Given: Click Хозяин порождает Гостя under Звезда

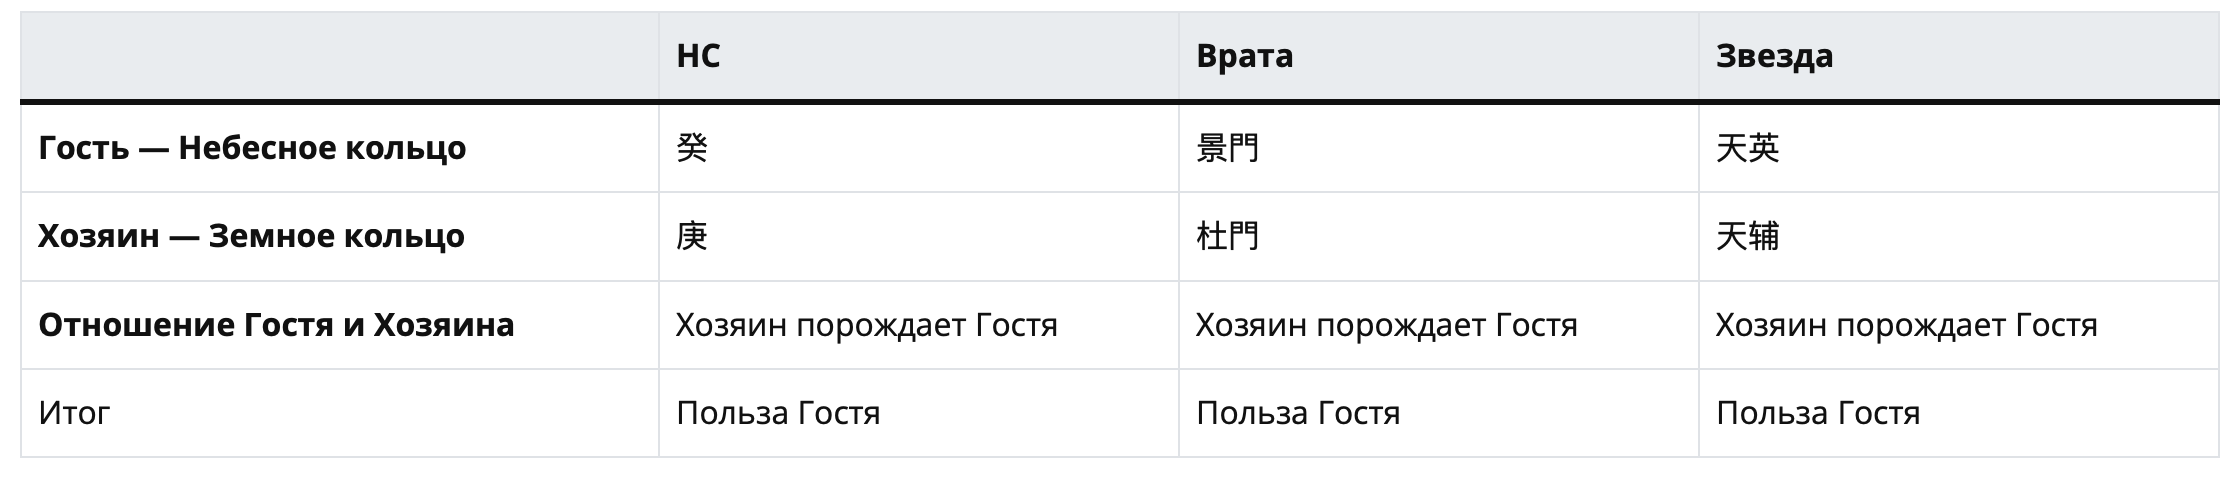Looking at the screenshot, I should tap(1907, 325).
